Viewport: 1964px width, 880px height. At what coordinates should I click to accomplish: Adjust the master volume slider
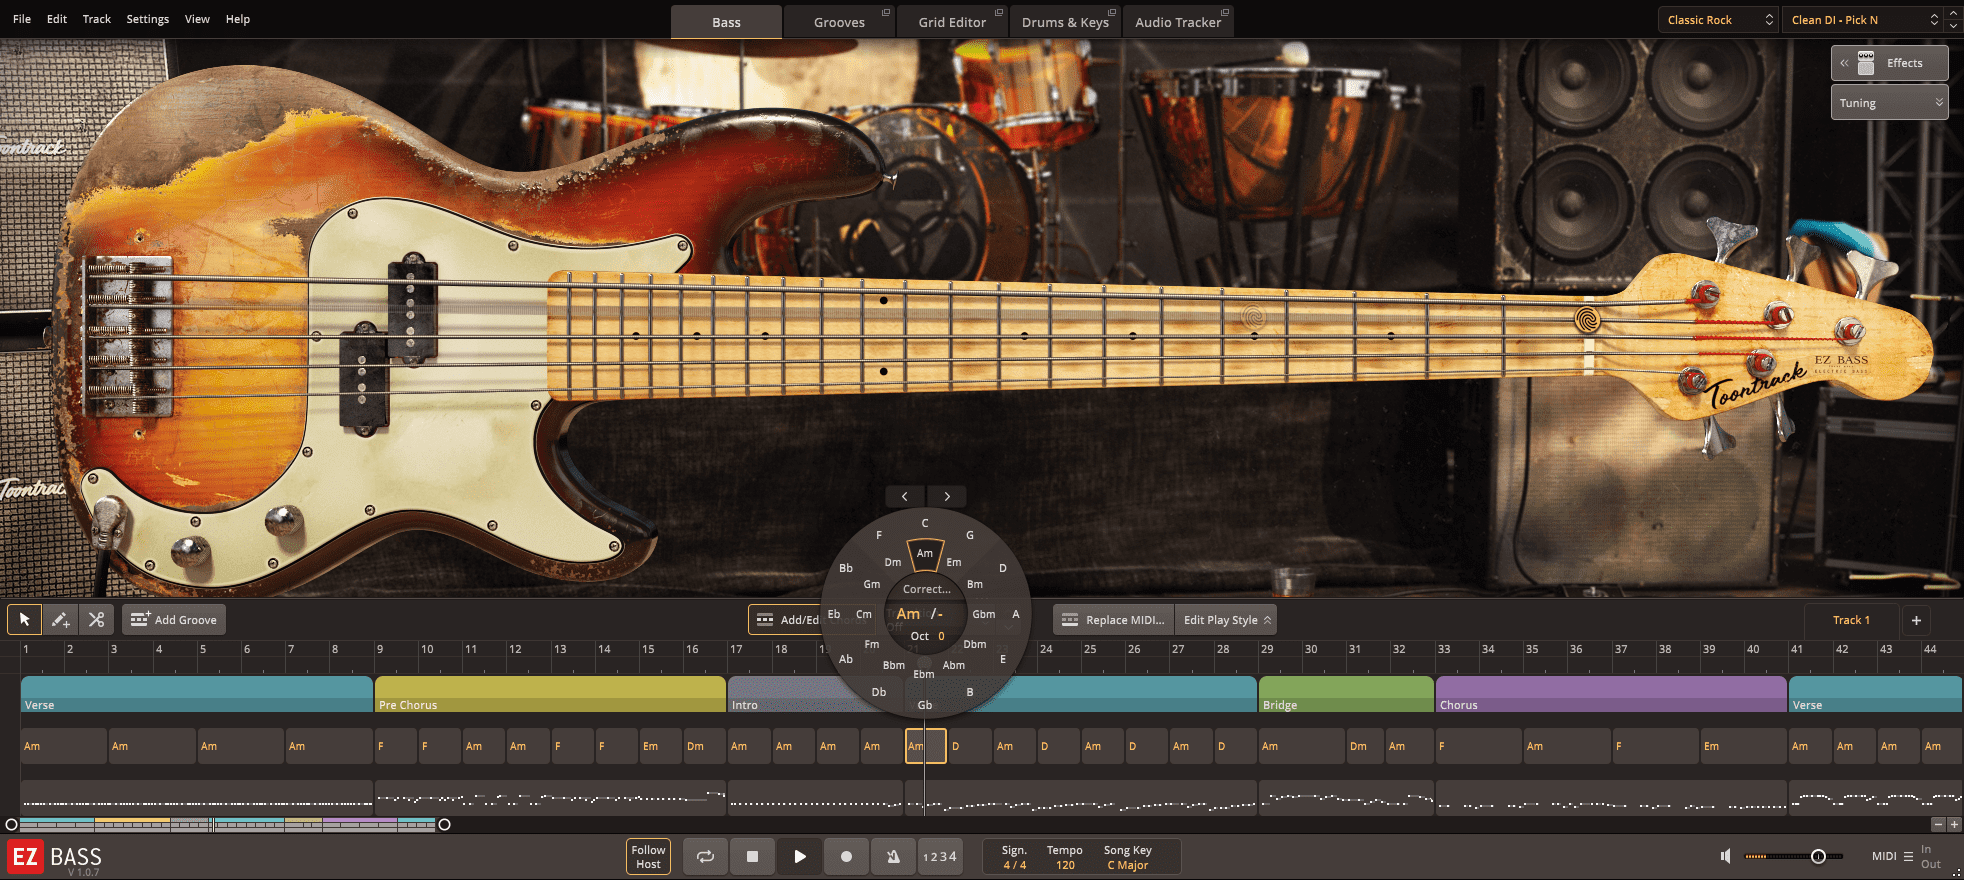tap(1793, 856)
